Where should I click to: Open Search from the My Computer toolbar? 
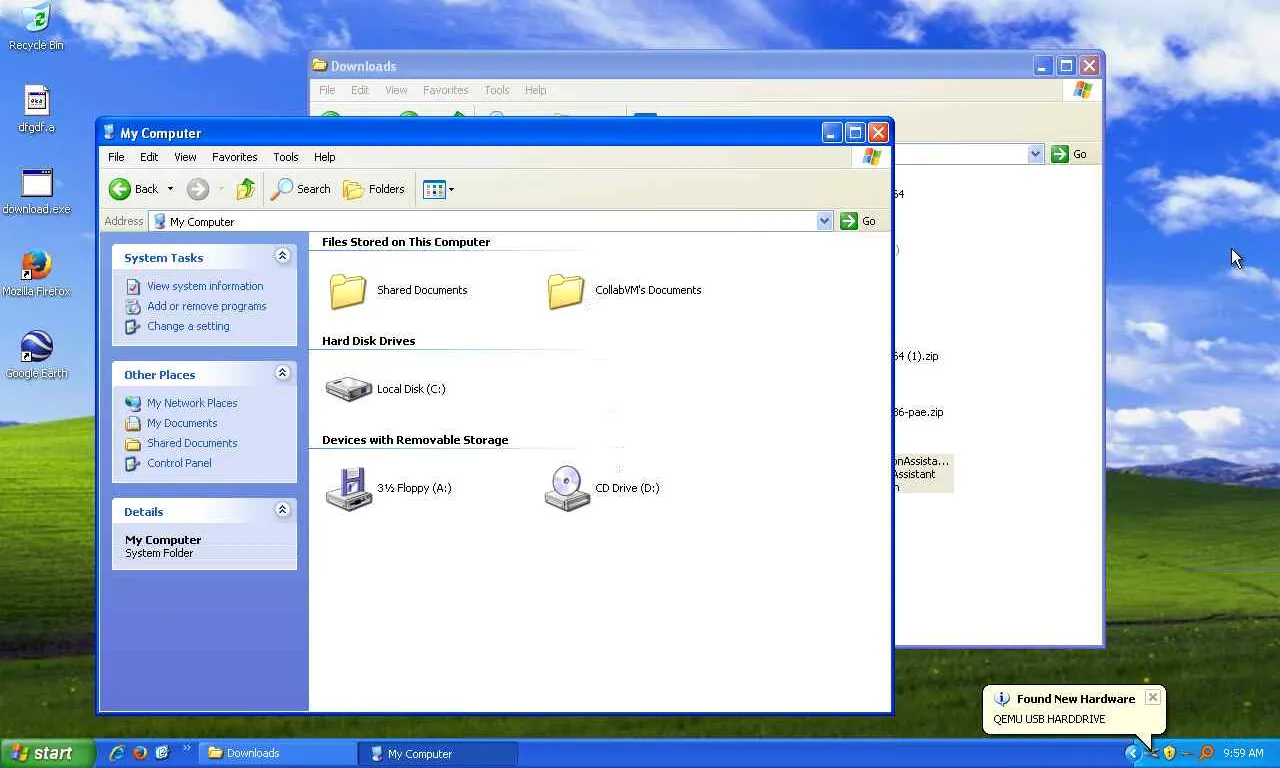301,189
